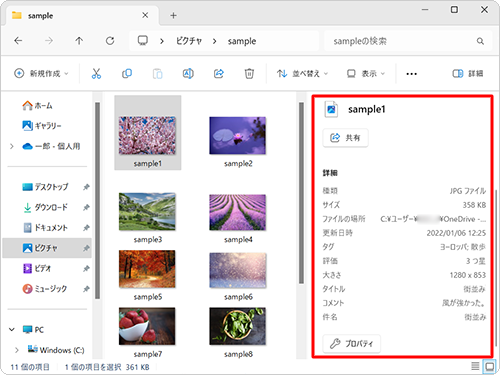Expand the Windows (C:) drive node
The width and height of the screenshot is (500, 375).
[17, 350]
